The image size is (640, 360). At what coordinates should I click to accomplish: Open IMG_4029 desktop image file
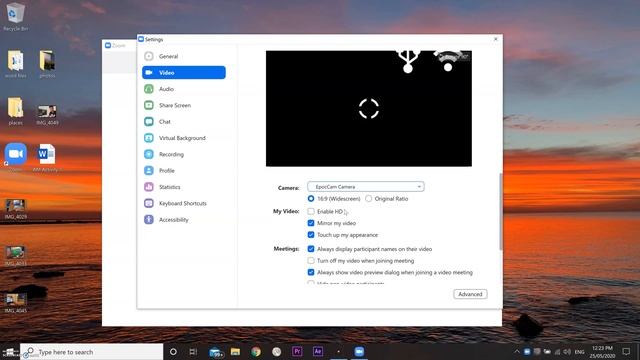16,205
